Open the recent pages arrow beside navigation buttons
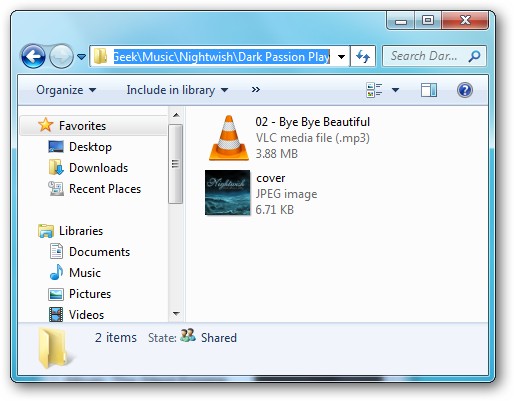The width and height of the screenshot is (514, 401). point(81,57)
